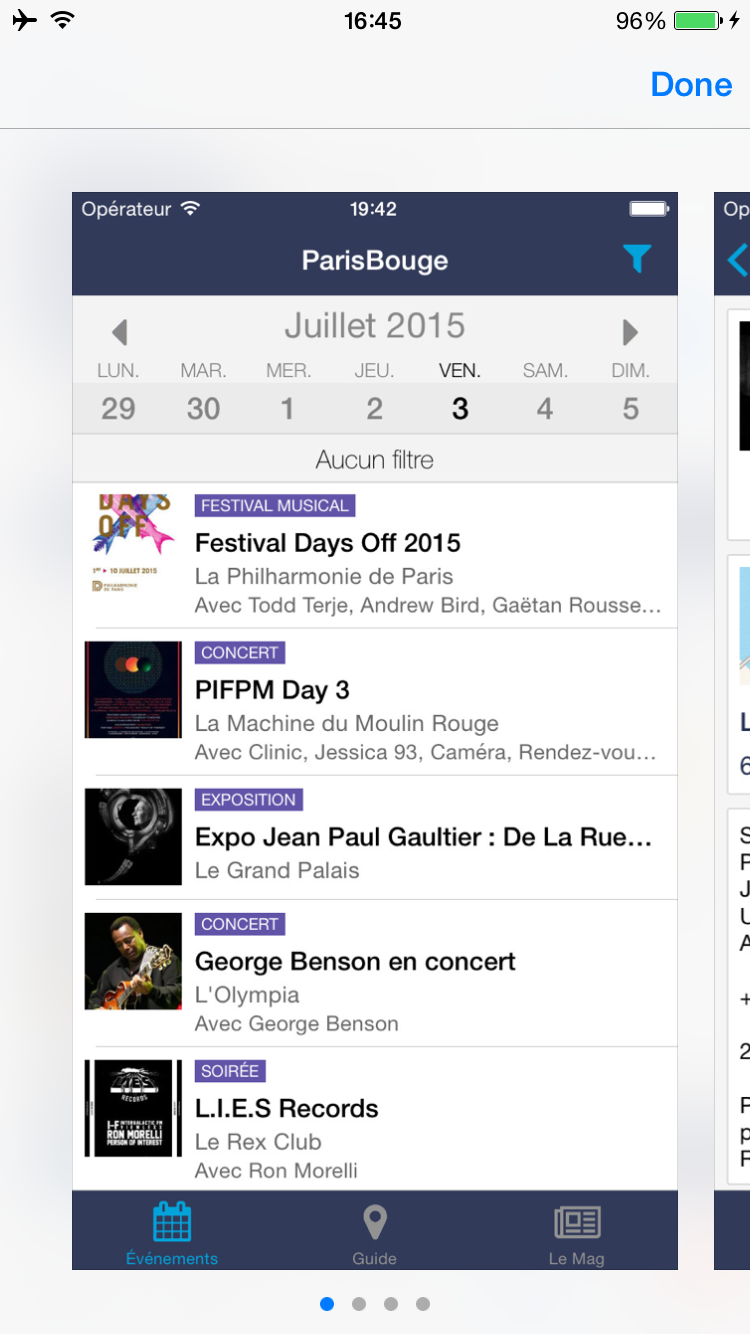Tap Festival Days Off poster thumbnail
Image resolution: width=750 pixels, height=1334 pixels.
133,543
